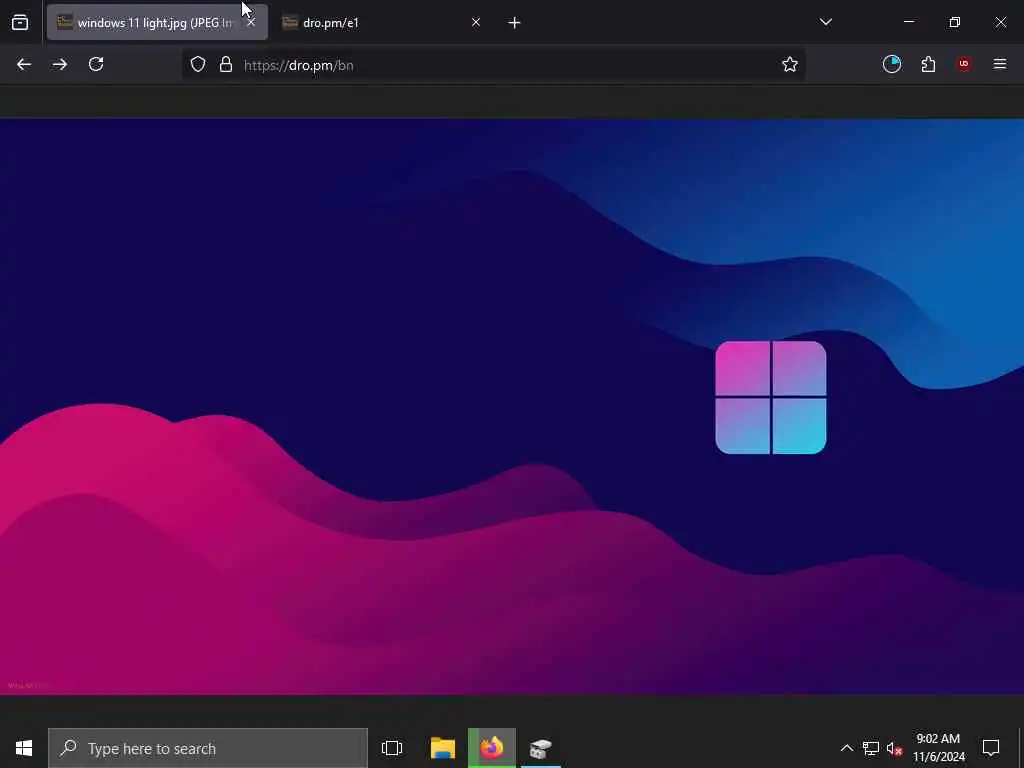This screenshot has height=768, width=1024.
Task: Restore down the Firefox window
Action: [x=955, y=22]
